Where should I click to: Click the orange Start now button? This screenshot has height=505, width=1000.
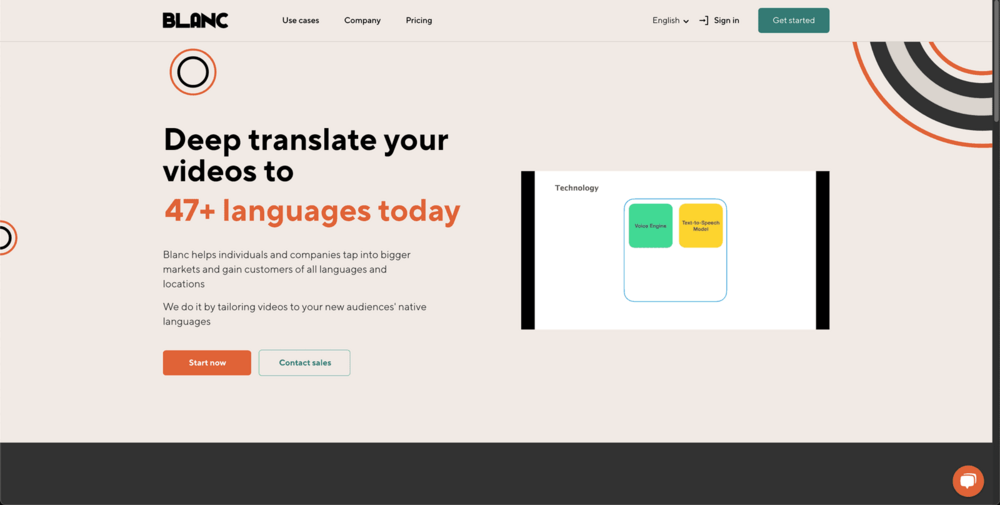point(207,362)
